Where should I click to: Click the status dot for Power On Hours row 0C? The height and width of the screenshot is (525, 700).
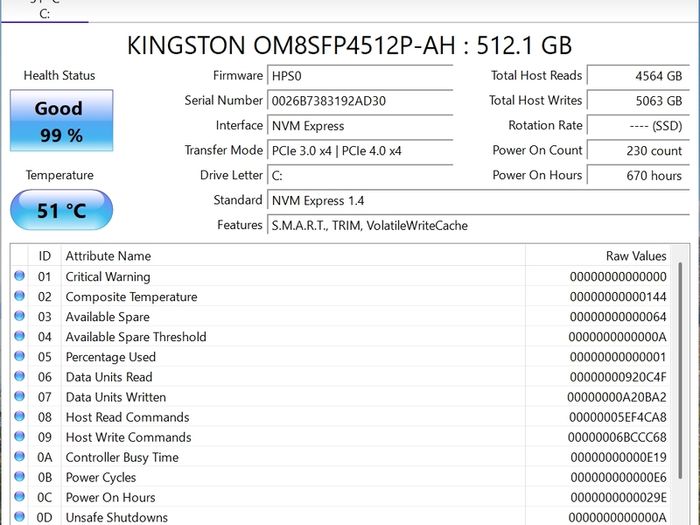pyautogui.click(x=19, y=496)
